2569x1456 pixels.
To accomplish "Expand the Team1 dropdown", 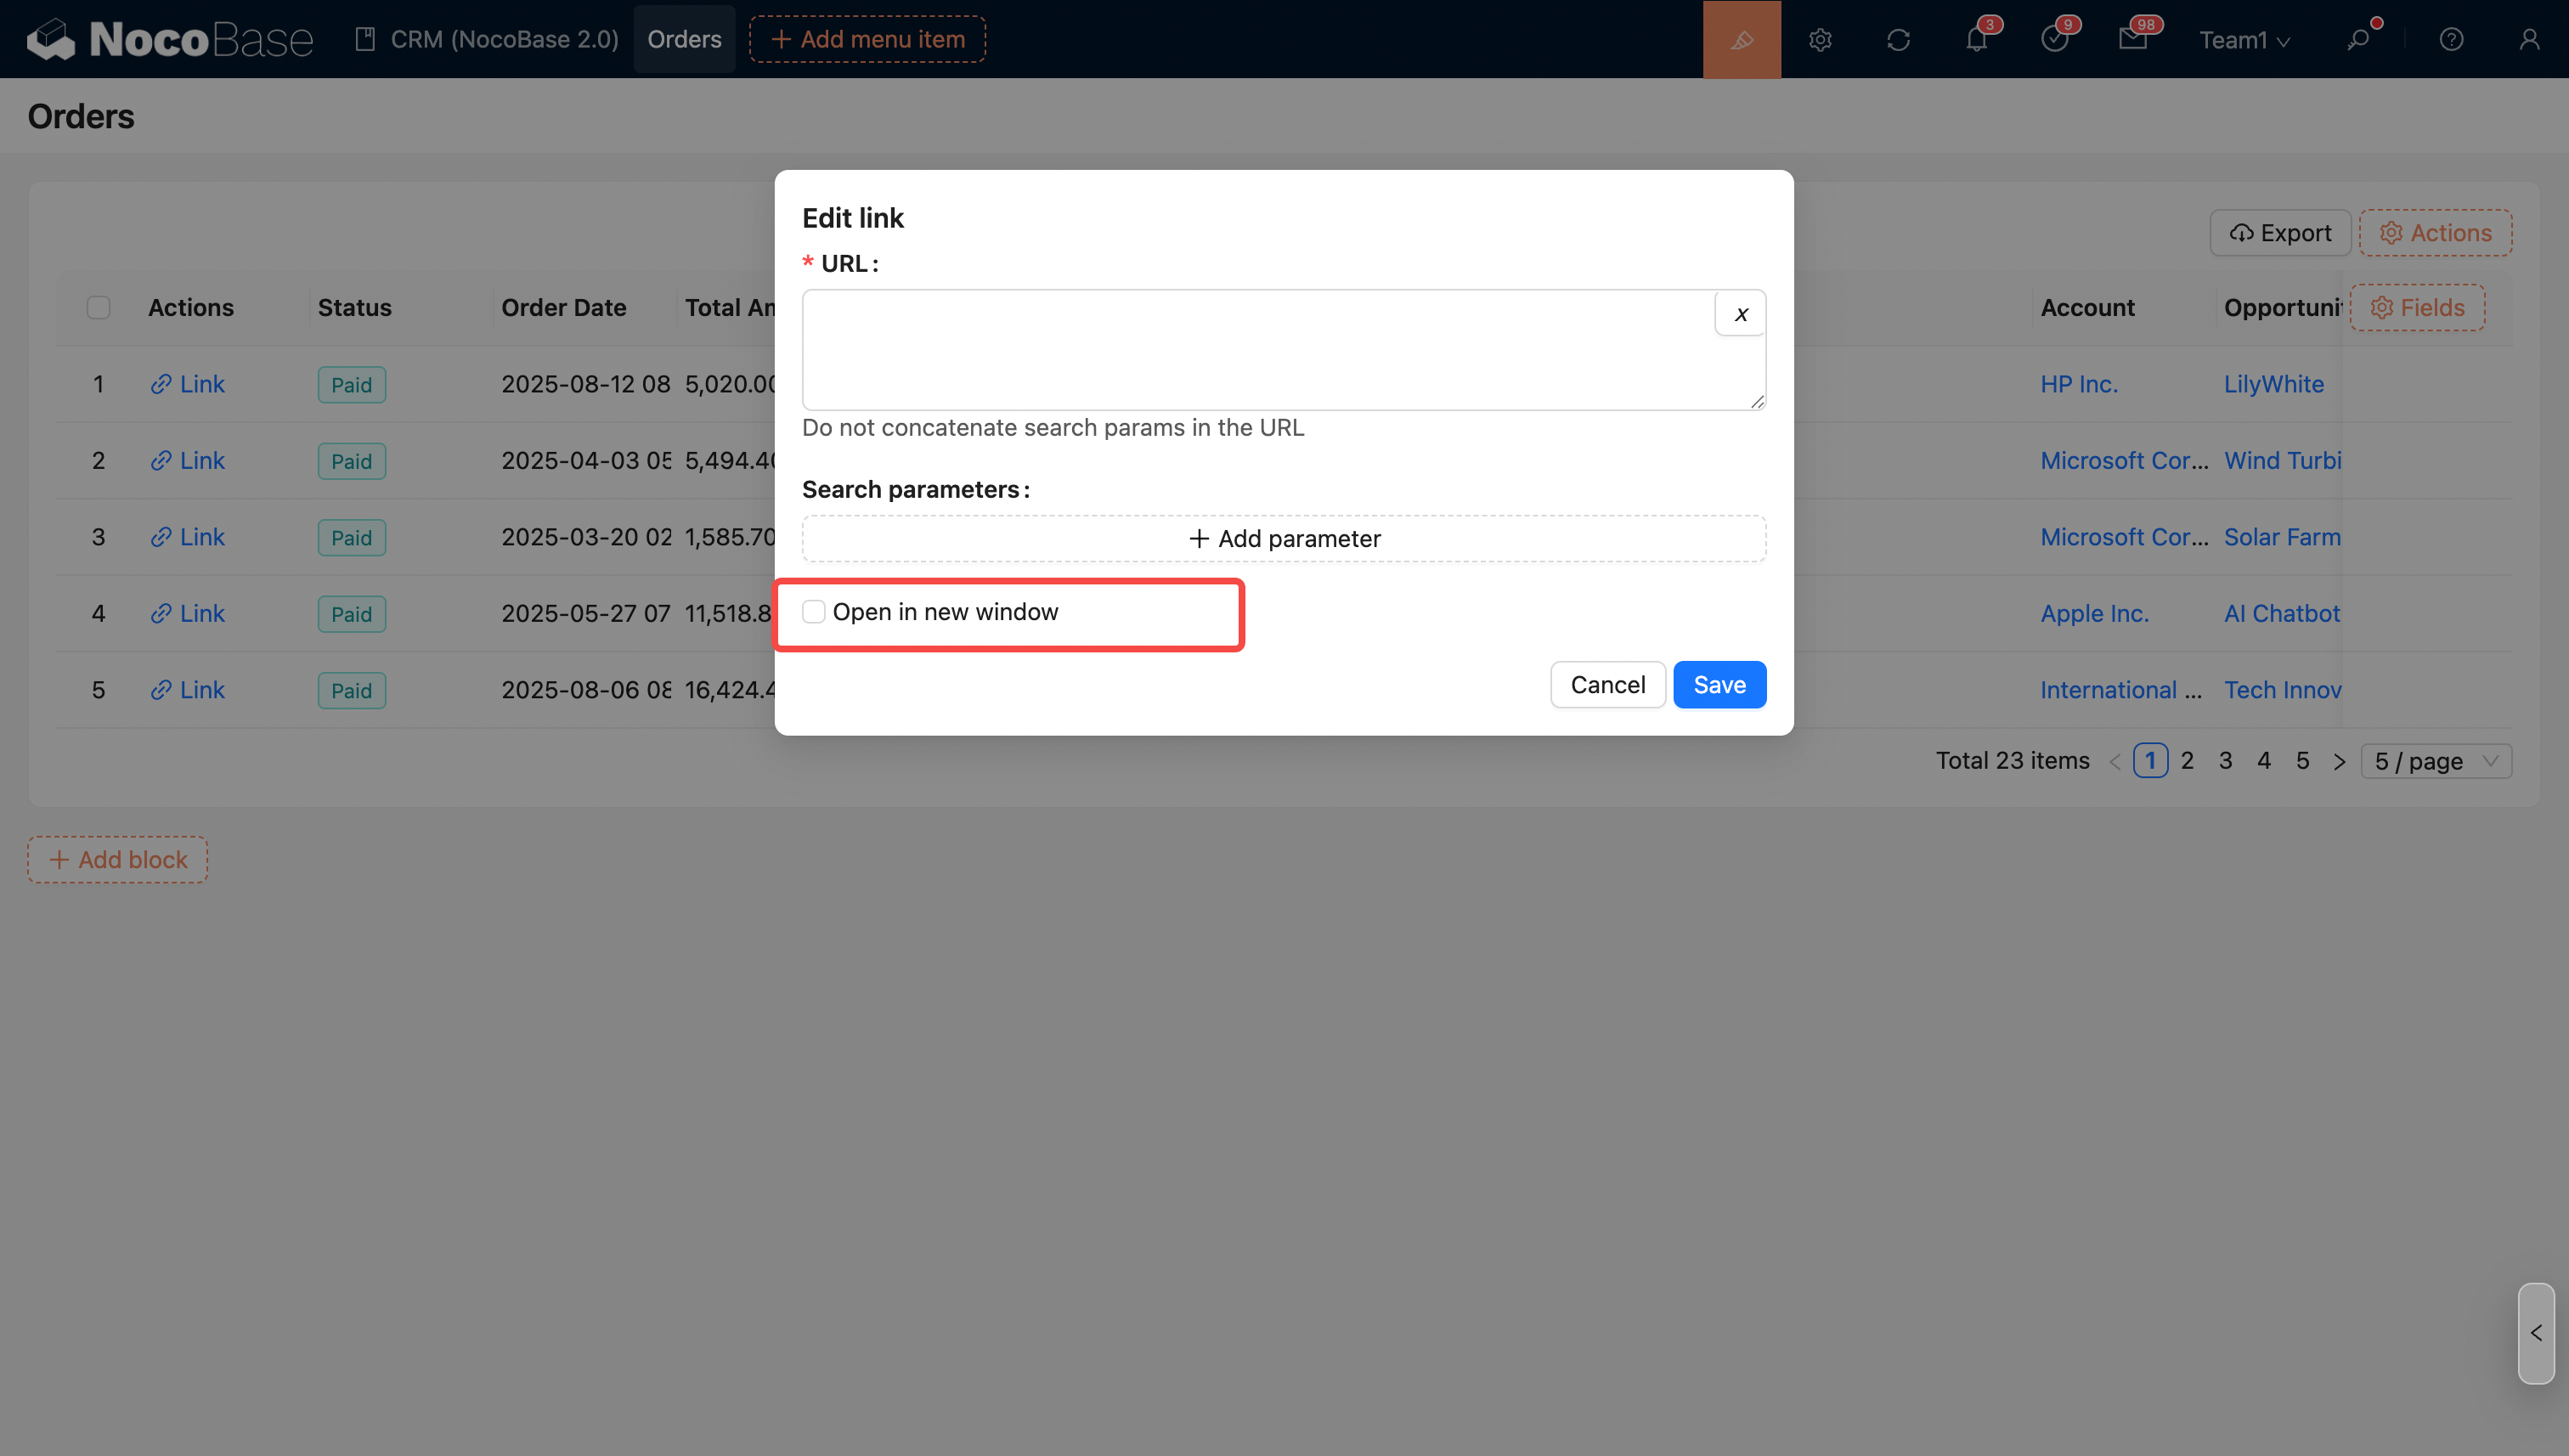I will (2243, 39).
